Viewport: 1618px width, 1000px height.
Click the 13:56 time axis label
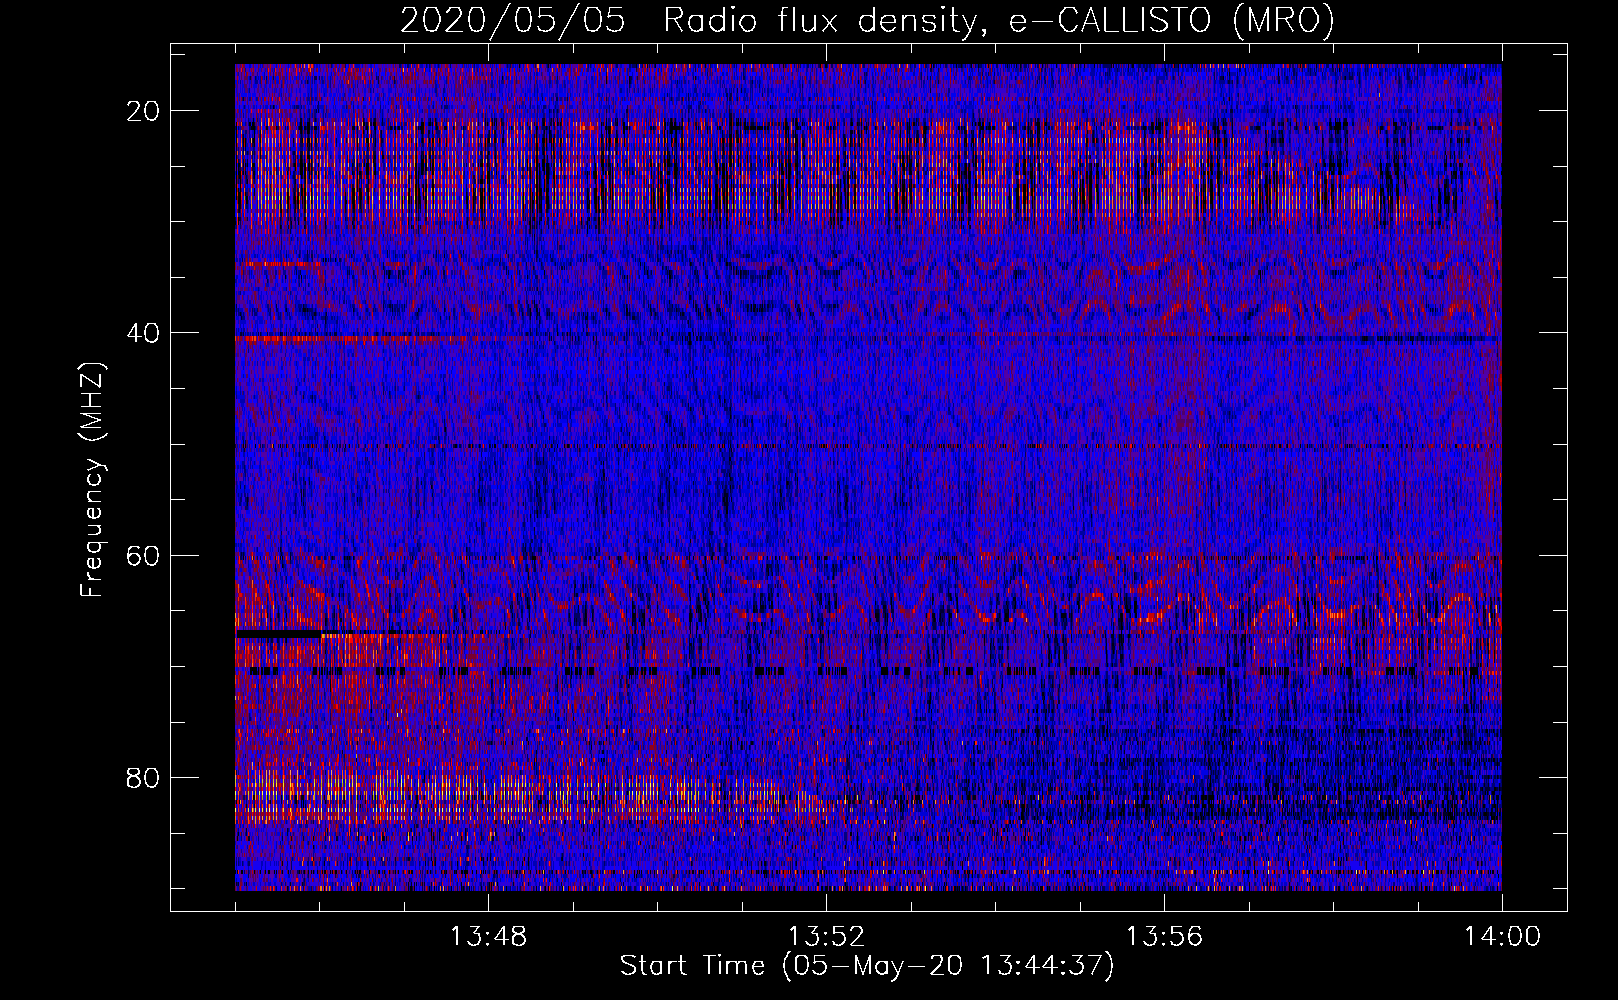point(1164,937)
